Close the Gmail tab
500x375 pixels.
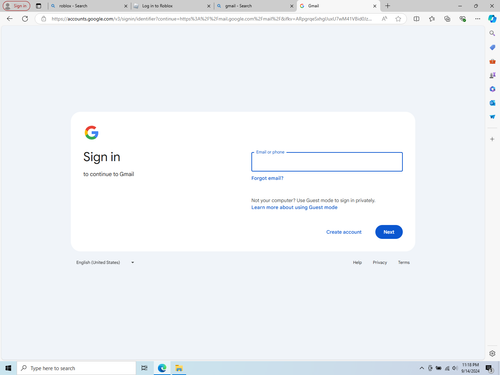point(375,6)
